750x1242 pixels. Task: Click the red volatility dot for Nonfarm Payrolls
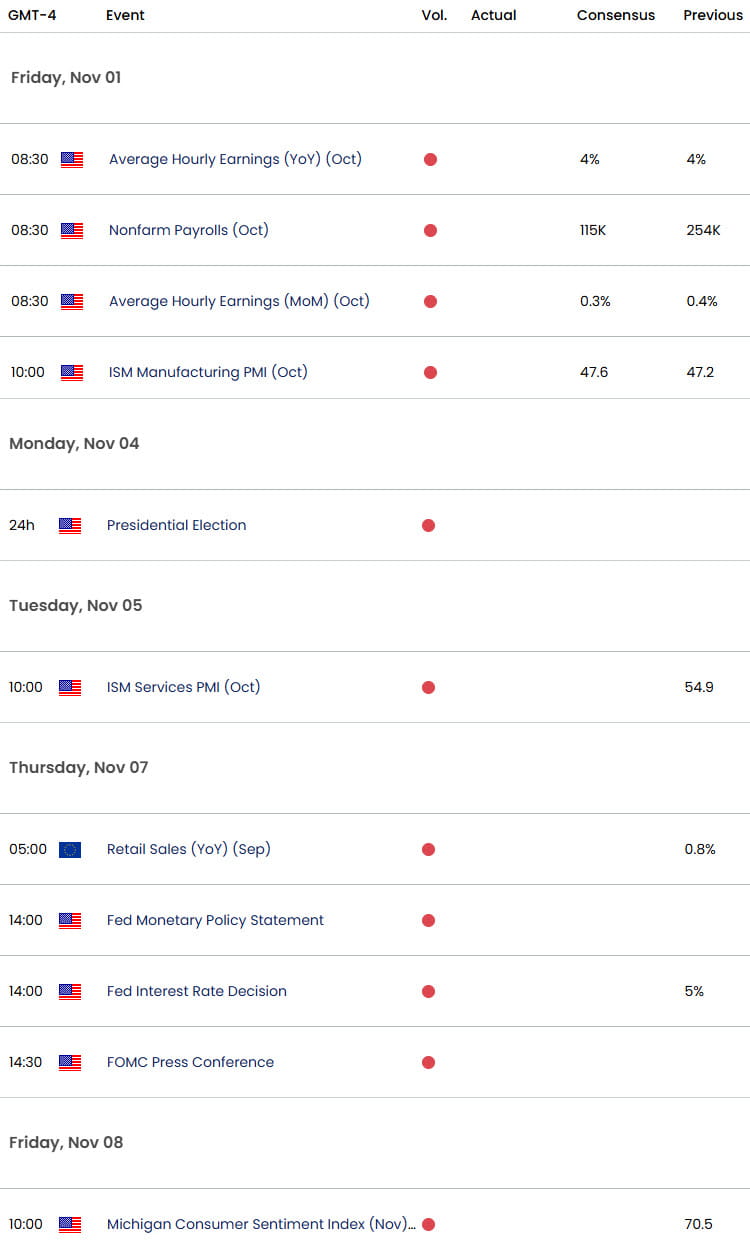click(430, 230)
